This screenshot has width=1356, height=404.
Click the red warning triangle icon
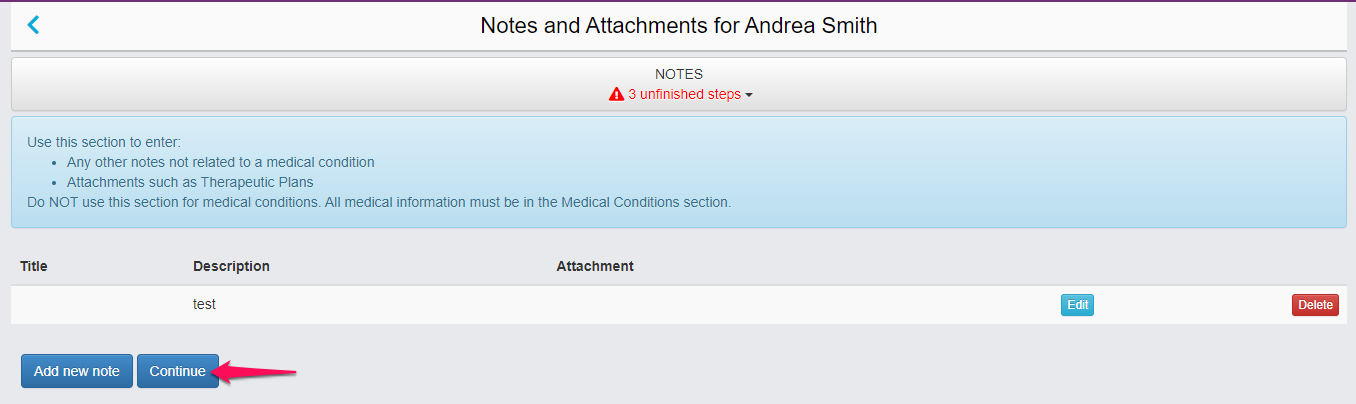616,95
